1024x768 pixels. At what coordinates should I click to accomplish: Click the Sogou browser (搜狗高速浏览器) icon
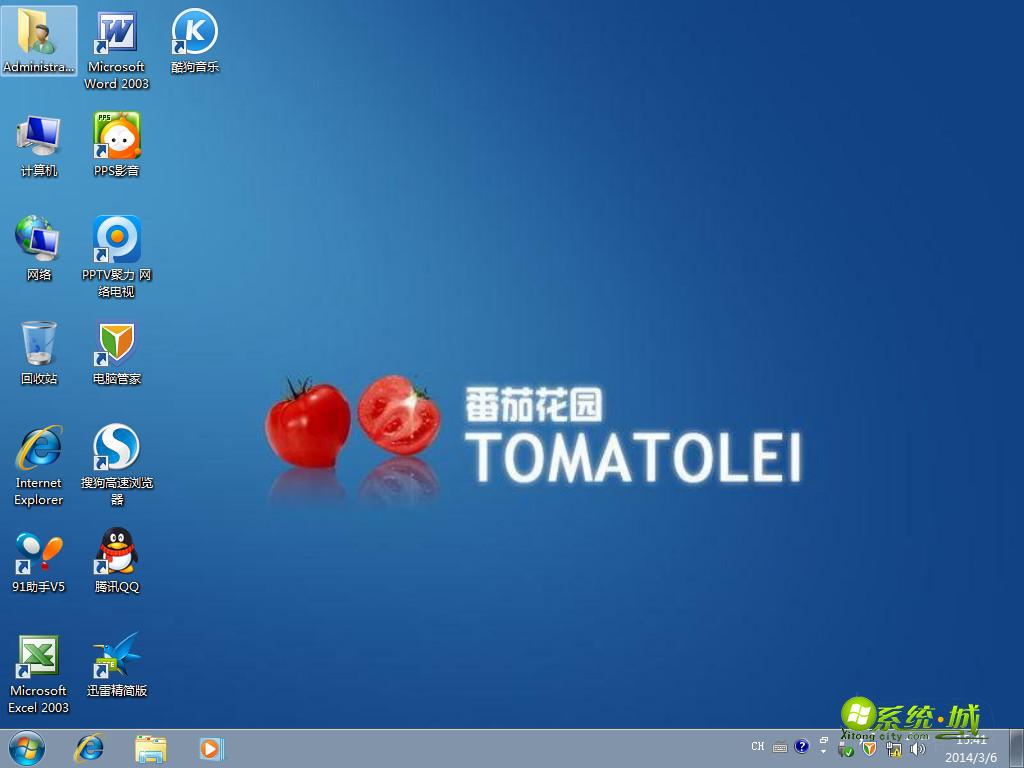click(117, 448)
